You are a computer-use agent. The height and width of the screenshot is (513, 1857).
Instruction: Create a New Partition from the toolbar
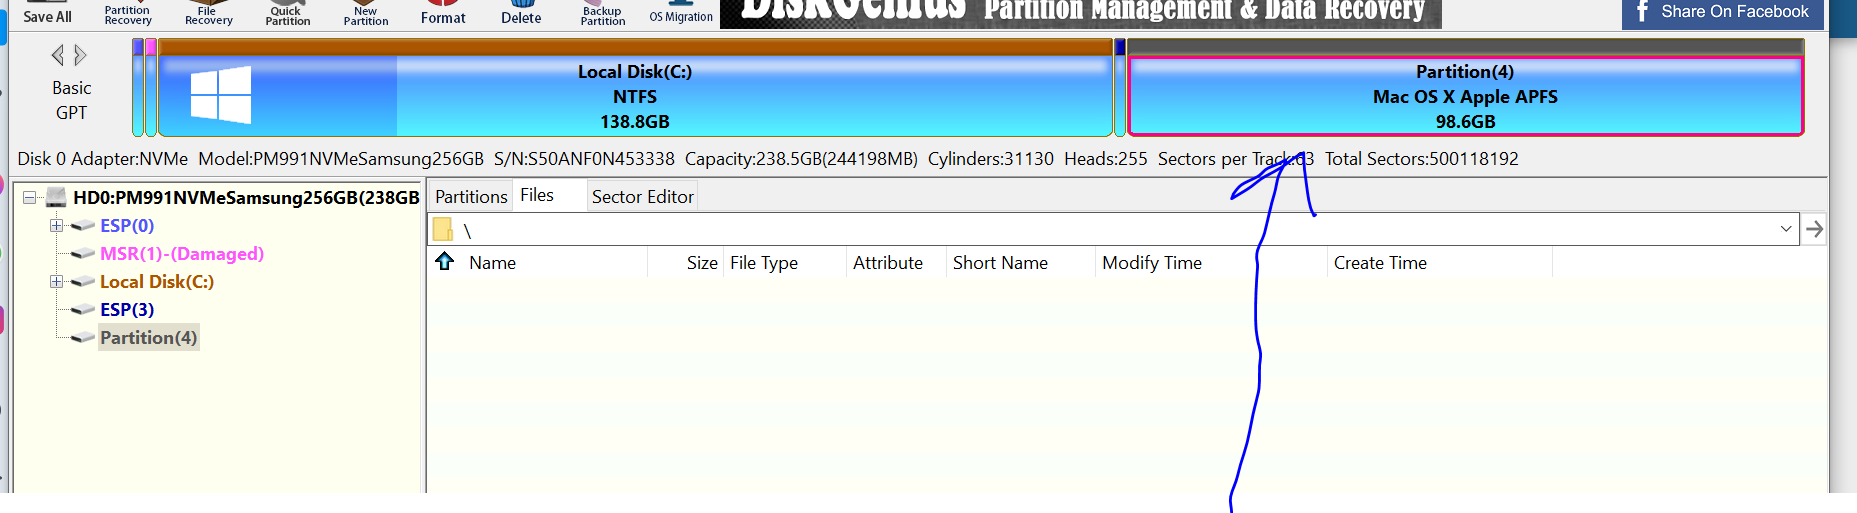pyautogui.click(x=366, y=14)
